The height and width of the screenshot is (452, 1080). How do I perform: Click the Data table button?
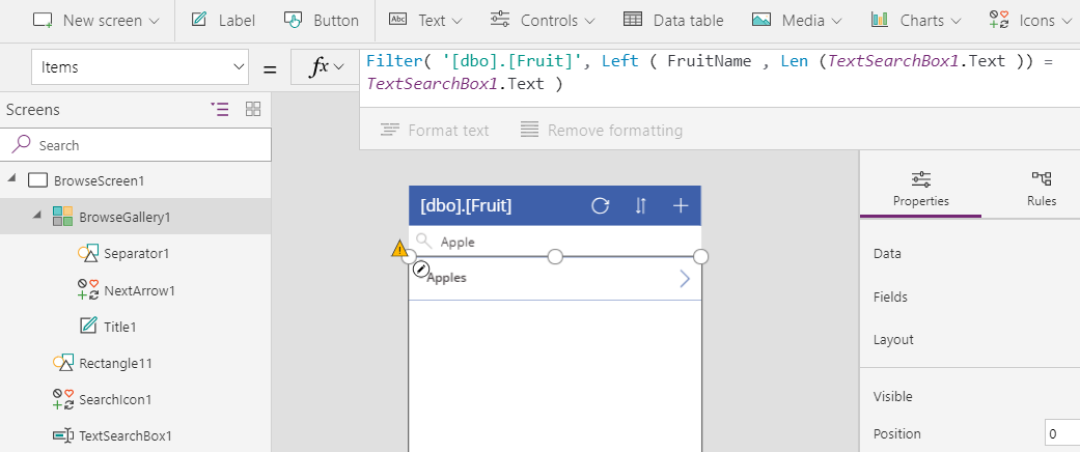674,20
